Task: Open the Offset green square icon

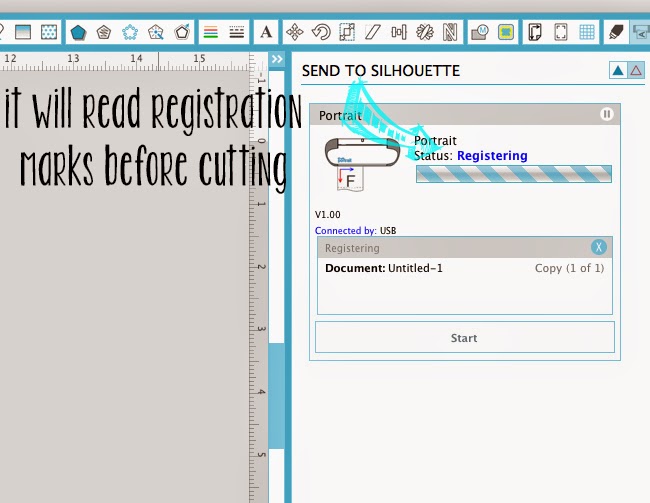Action: [x=506, y=32]
